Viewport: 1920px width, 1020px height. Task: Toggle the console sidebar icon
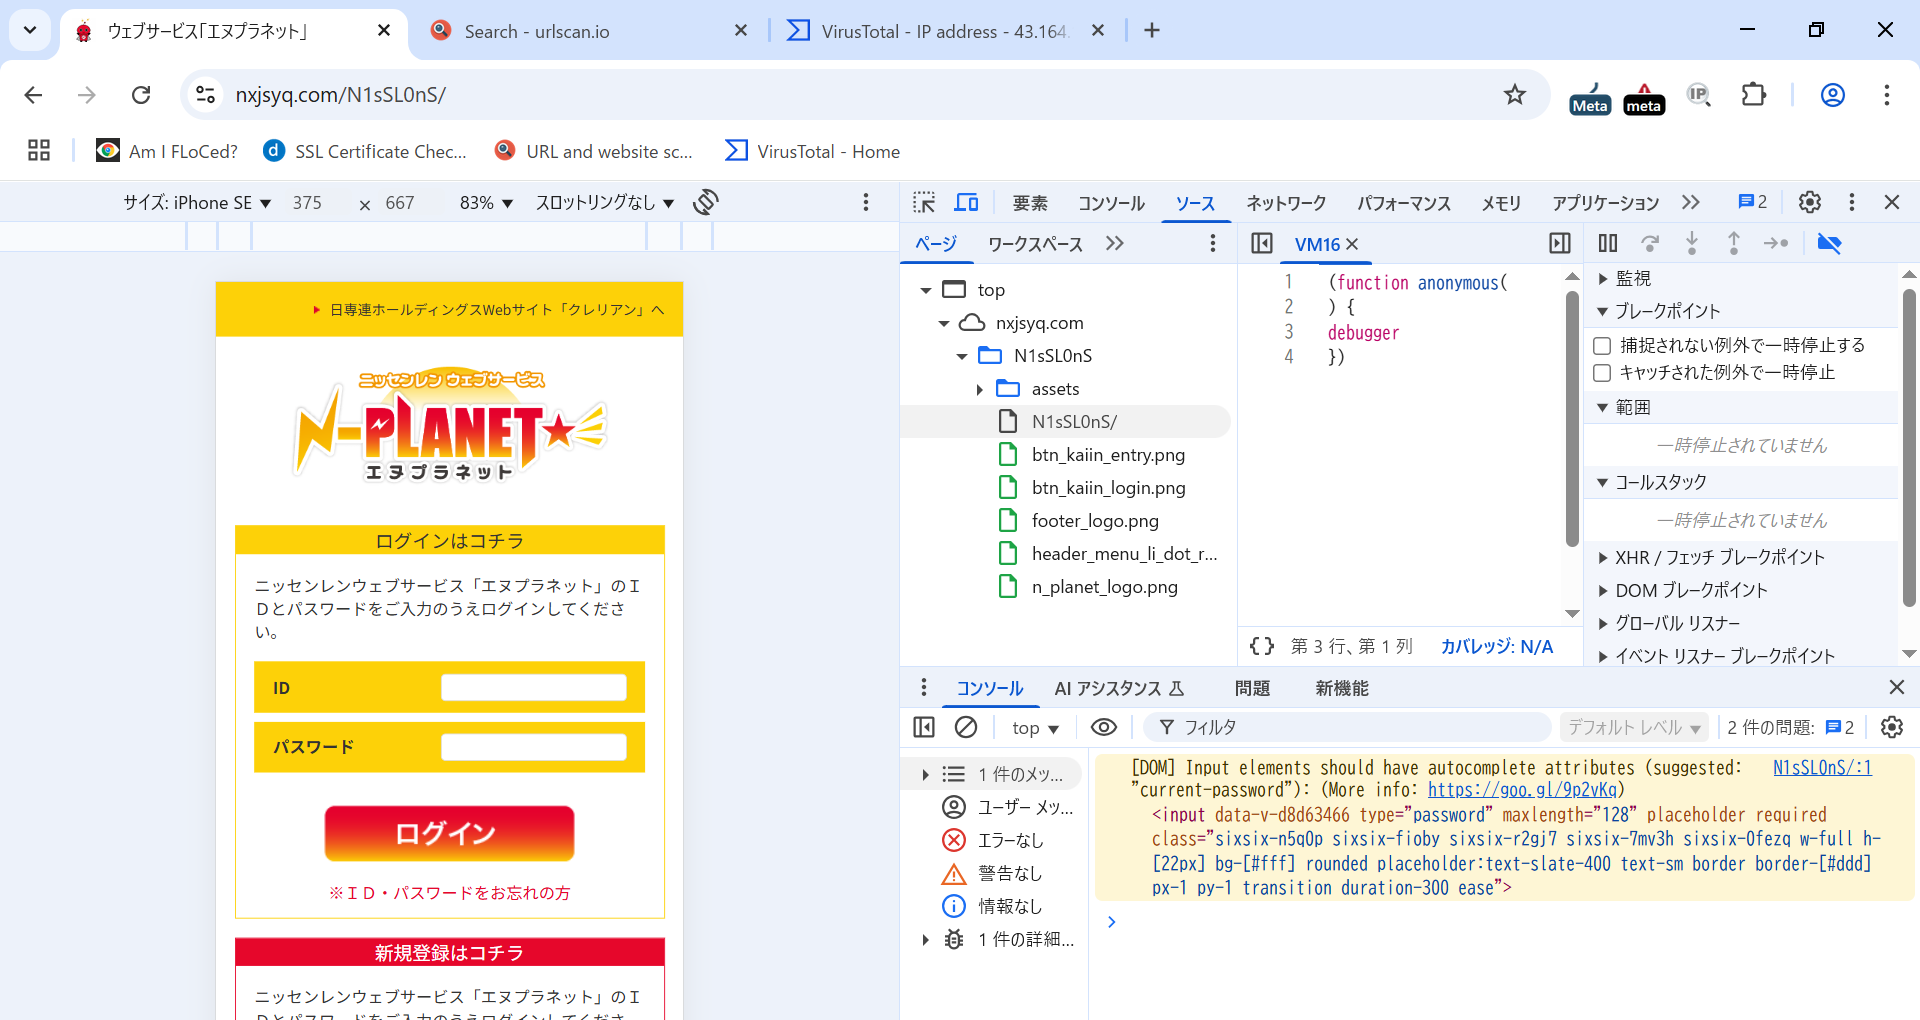tap(924, 727)
